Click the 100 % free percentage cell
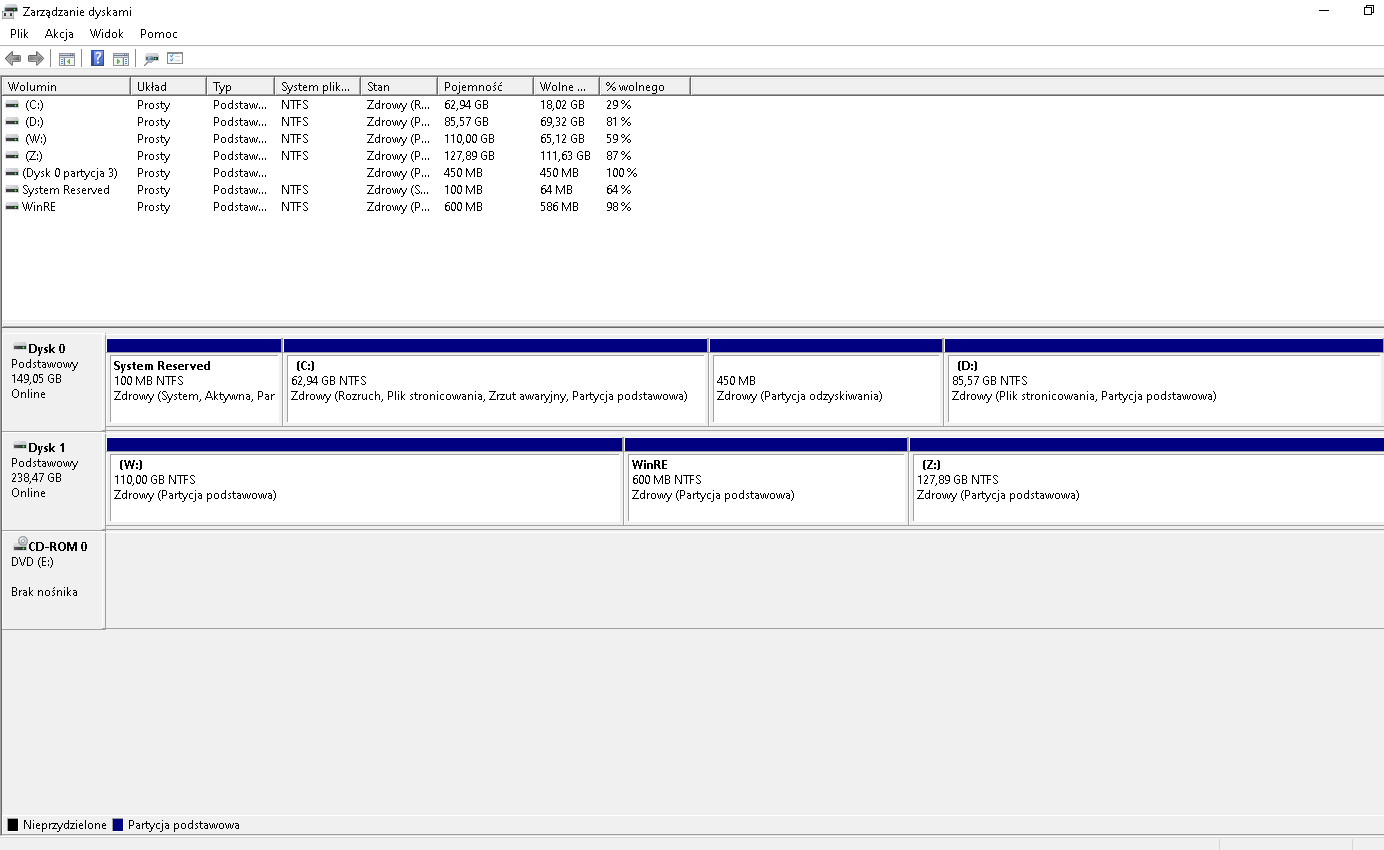This screenshot has width=1384, height=850. [621, 173]
